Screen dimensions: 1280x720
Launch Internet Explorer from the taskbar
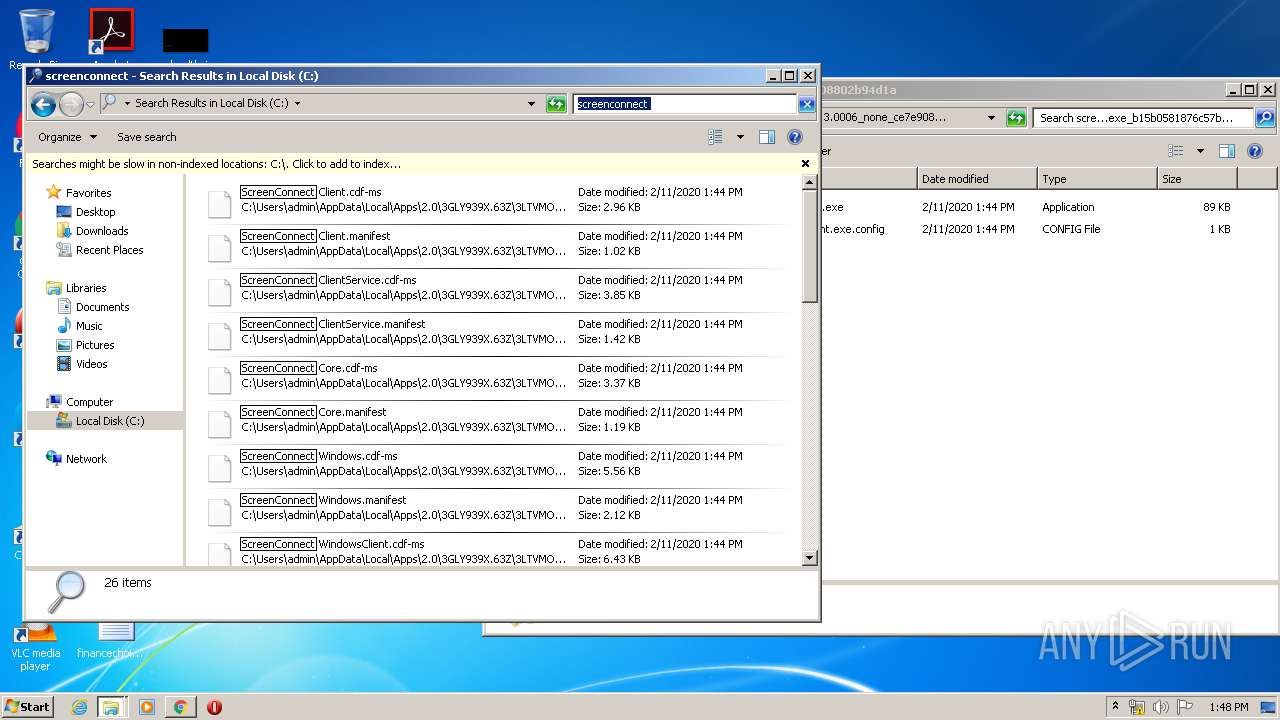coord(79,707)
